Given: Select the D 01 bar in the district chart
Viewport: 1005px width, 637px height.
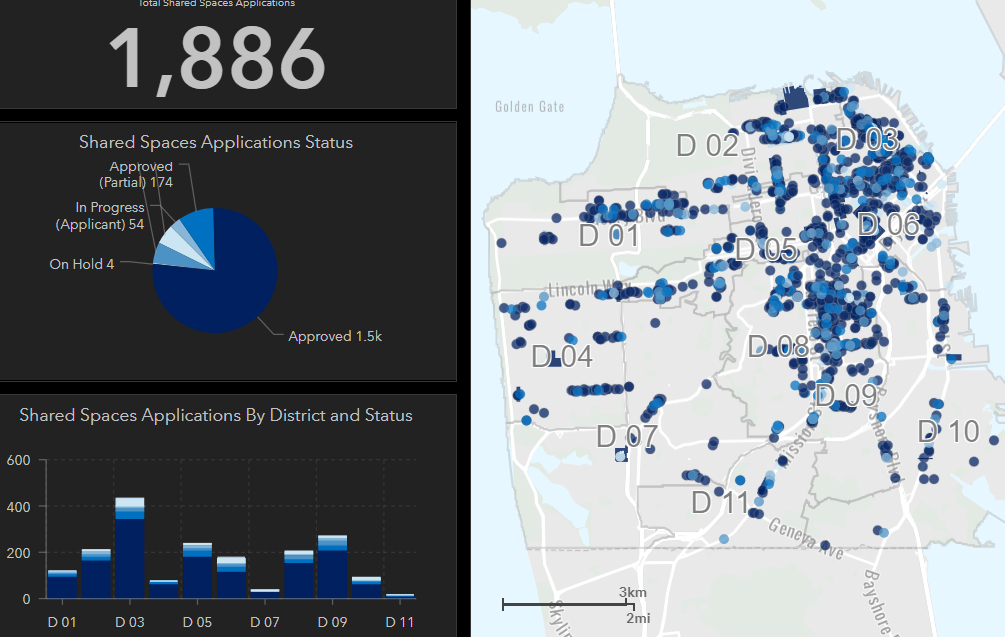Looking at the screenshot, I should (x=61, y=585).
